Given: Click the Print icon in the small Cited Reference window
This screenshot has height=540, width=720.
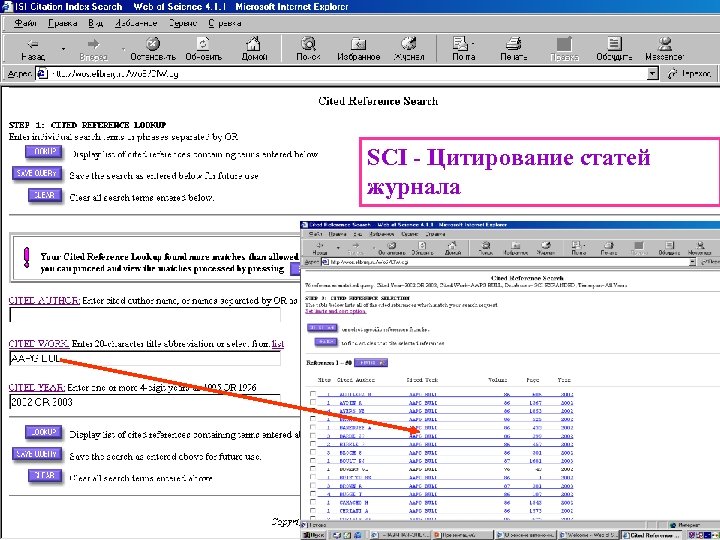Looking at the screenshot, I should [608, 246].
